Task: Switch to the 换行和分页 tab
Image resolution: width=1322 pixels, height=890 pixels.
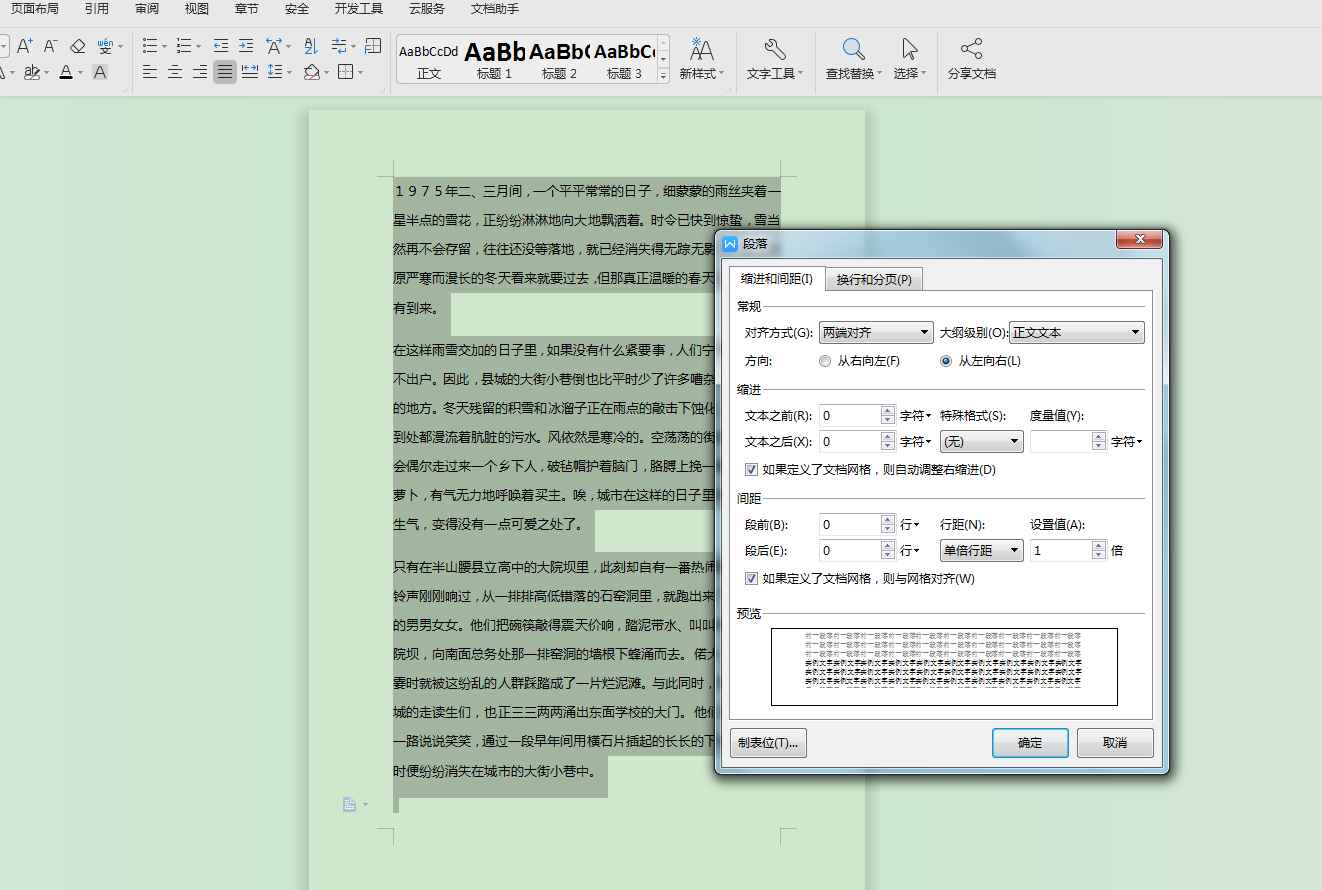Action: click(874, 280)
